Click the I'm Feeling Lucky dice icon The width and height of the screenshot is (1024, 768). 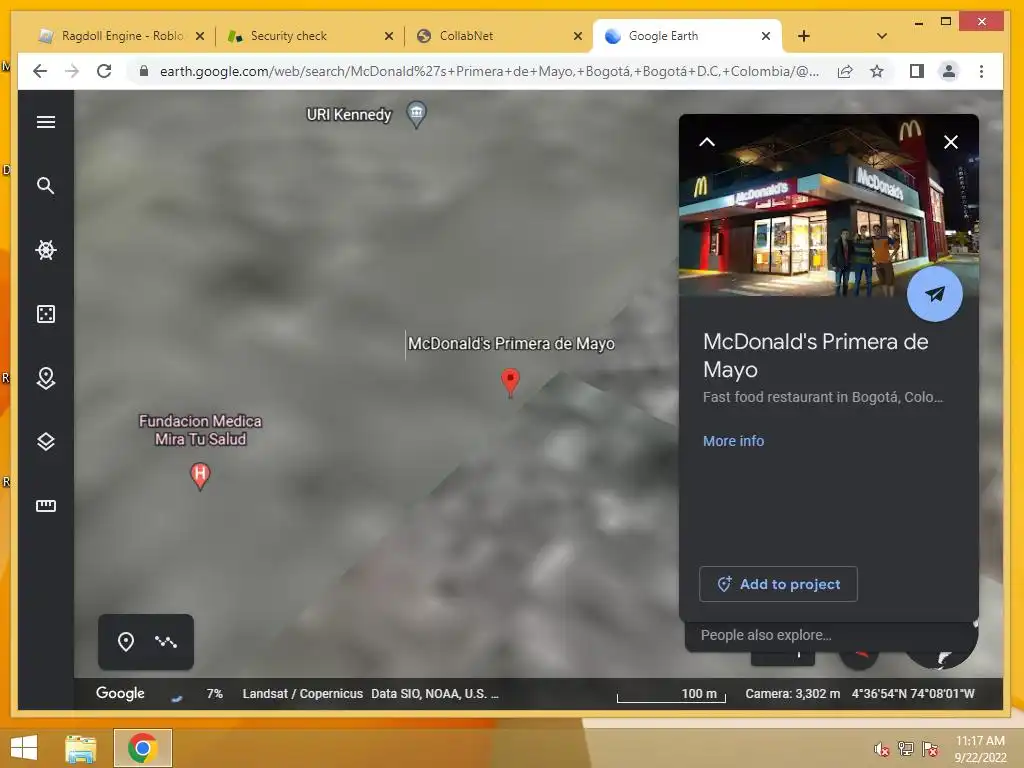[x=46, y=313]
